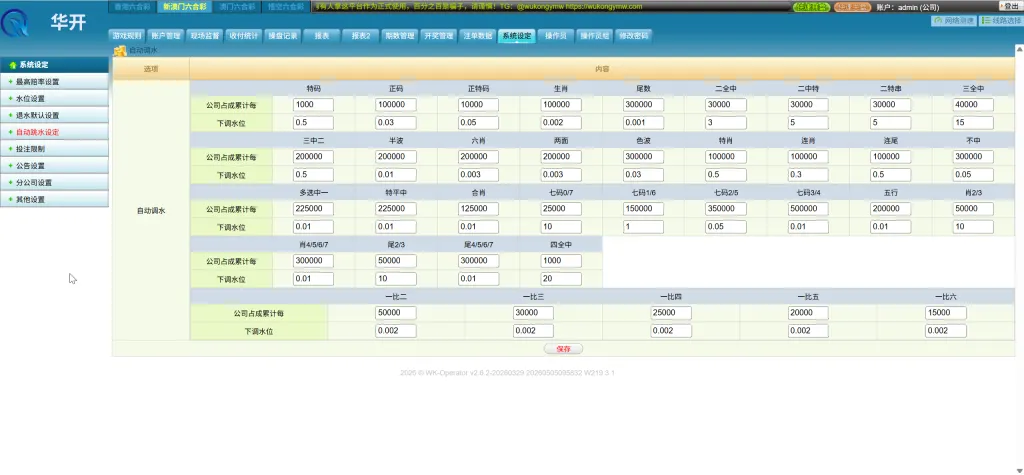This screenshot has height=475, width=1024.
Task: Click the 半波 下调水位 field
Action: click(396, 174)
